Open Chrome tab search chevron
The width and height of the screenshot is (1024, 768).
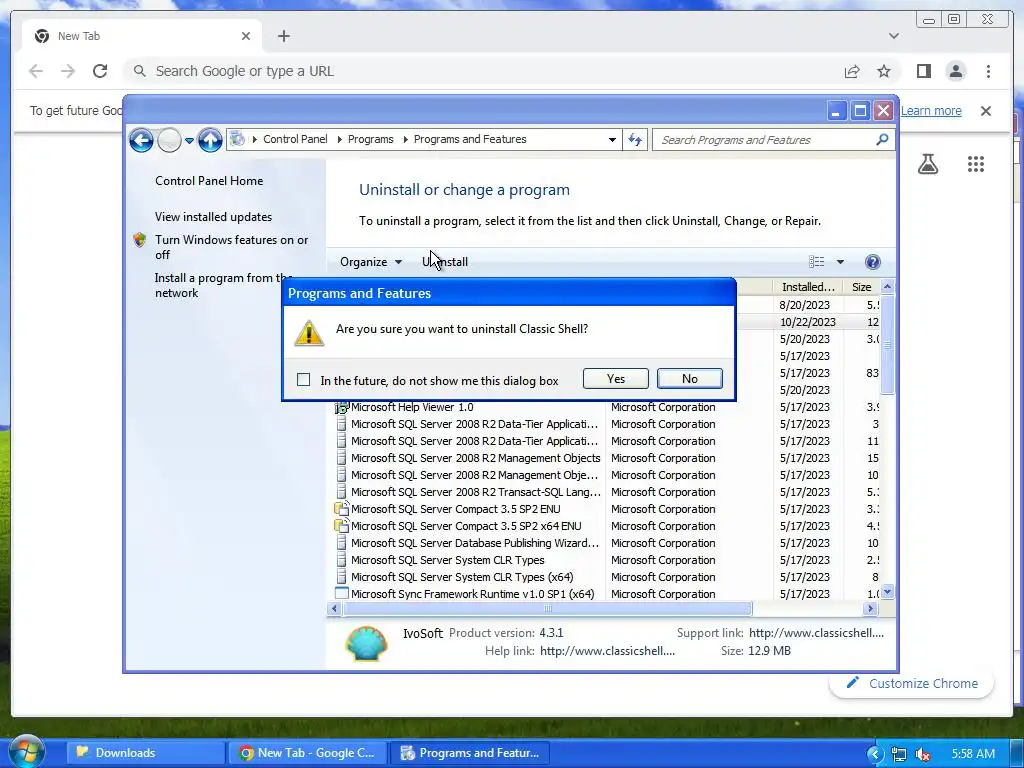893,36
